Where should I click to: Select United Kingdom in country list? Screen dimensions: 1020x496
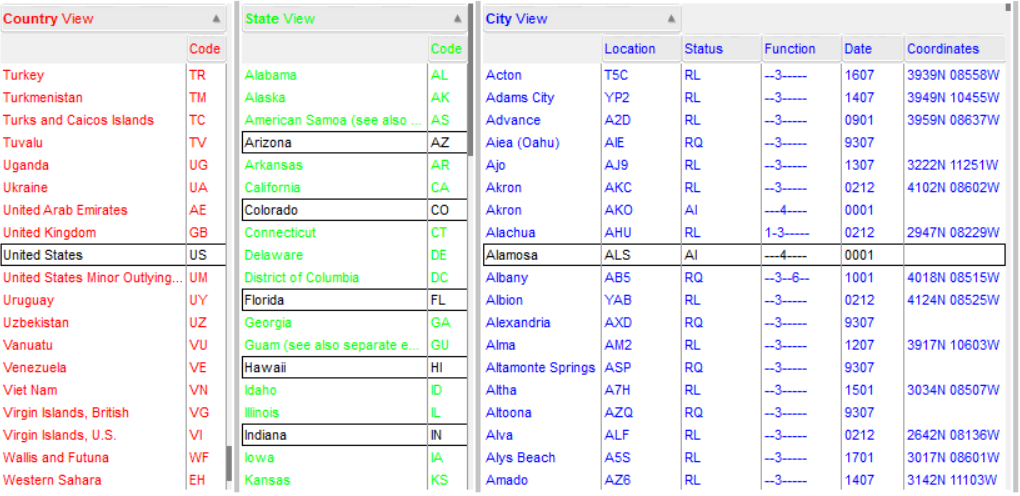coord(113,232)
